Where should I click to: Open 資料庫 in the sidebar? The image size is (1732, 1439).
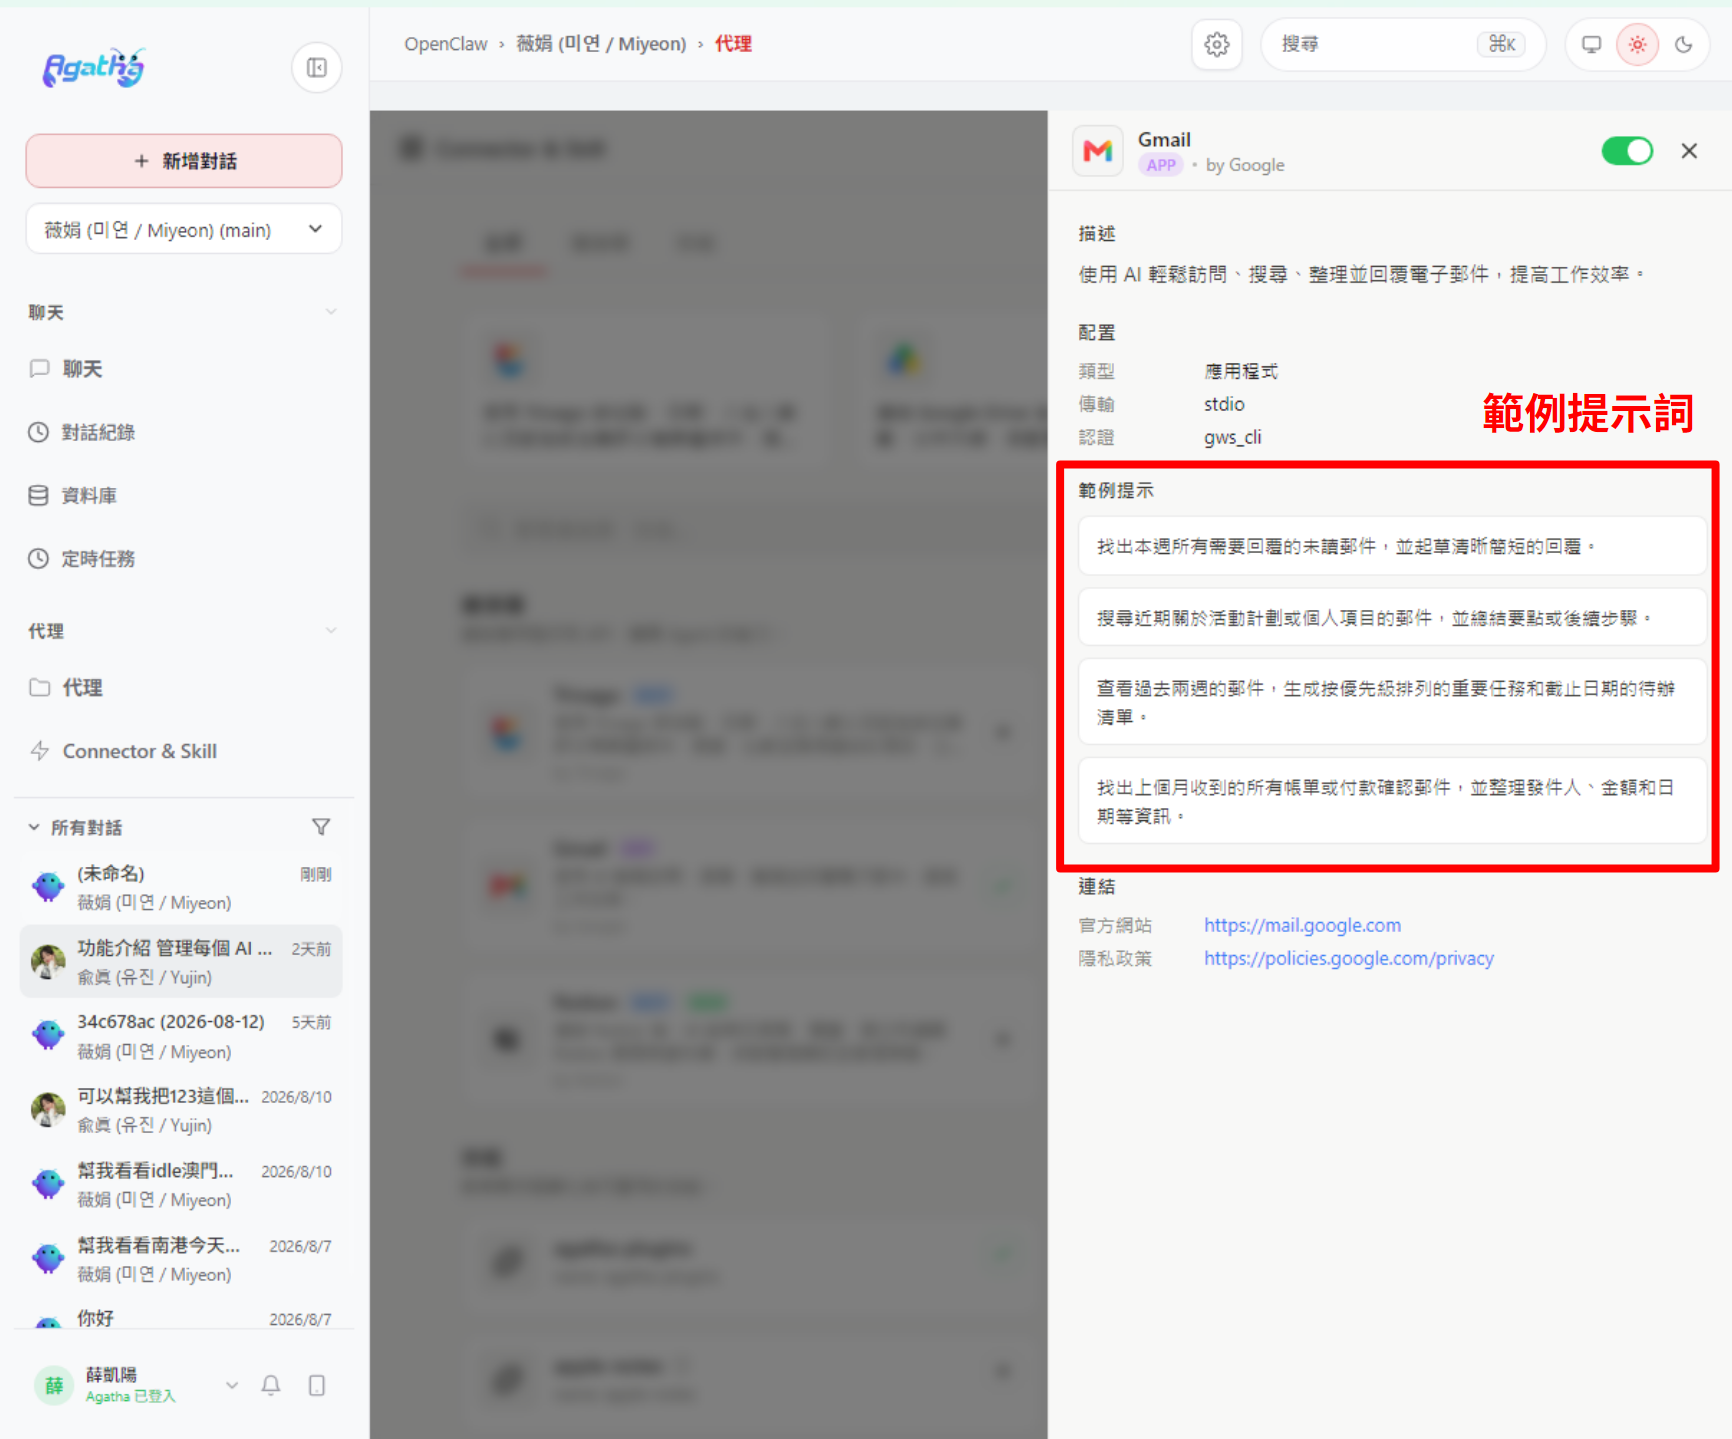point(184,495)
